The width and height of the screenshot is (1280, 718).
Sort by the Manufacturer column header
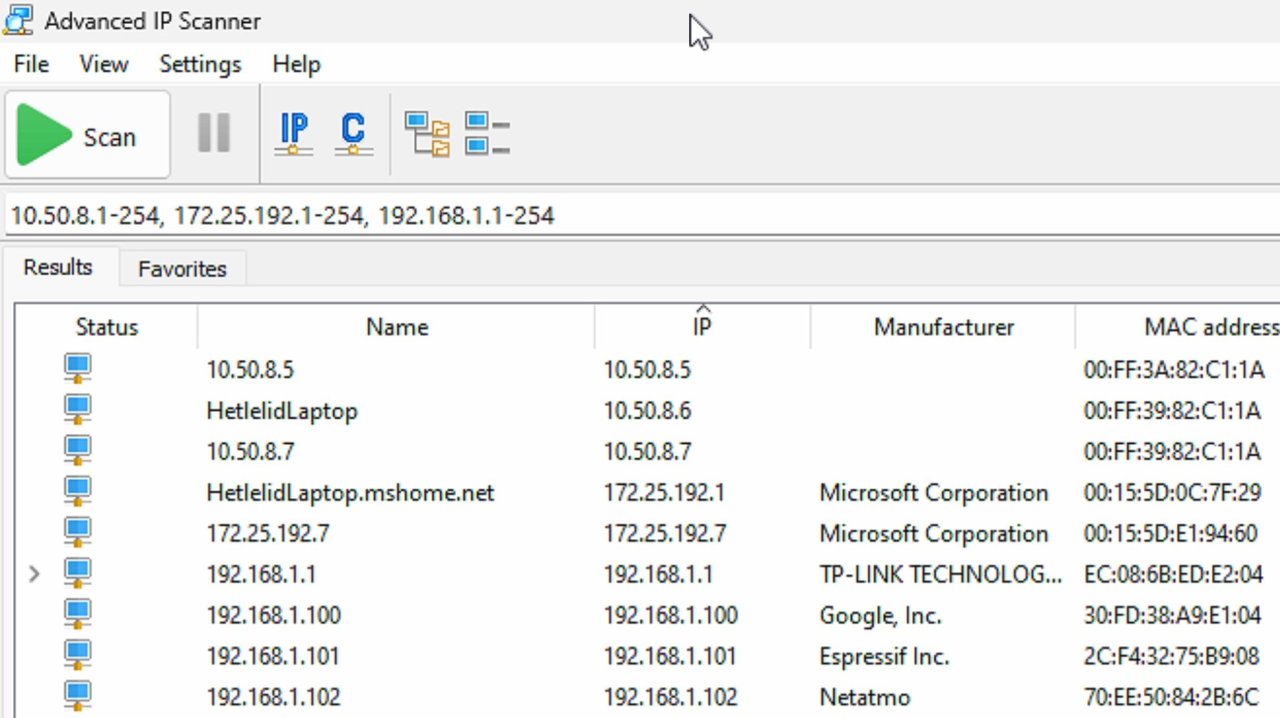pyautogui.click(x=943, y=327)
